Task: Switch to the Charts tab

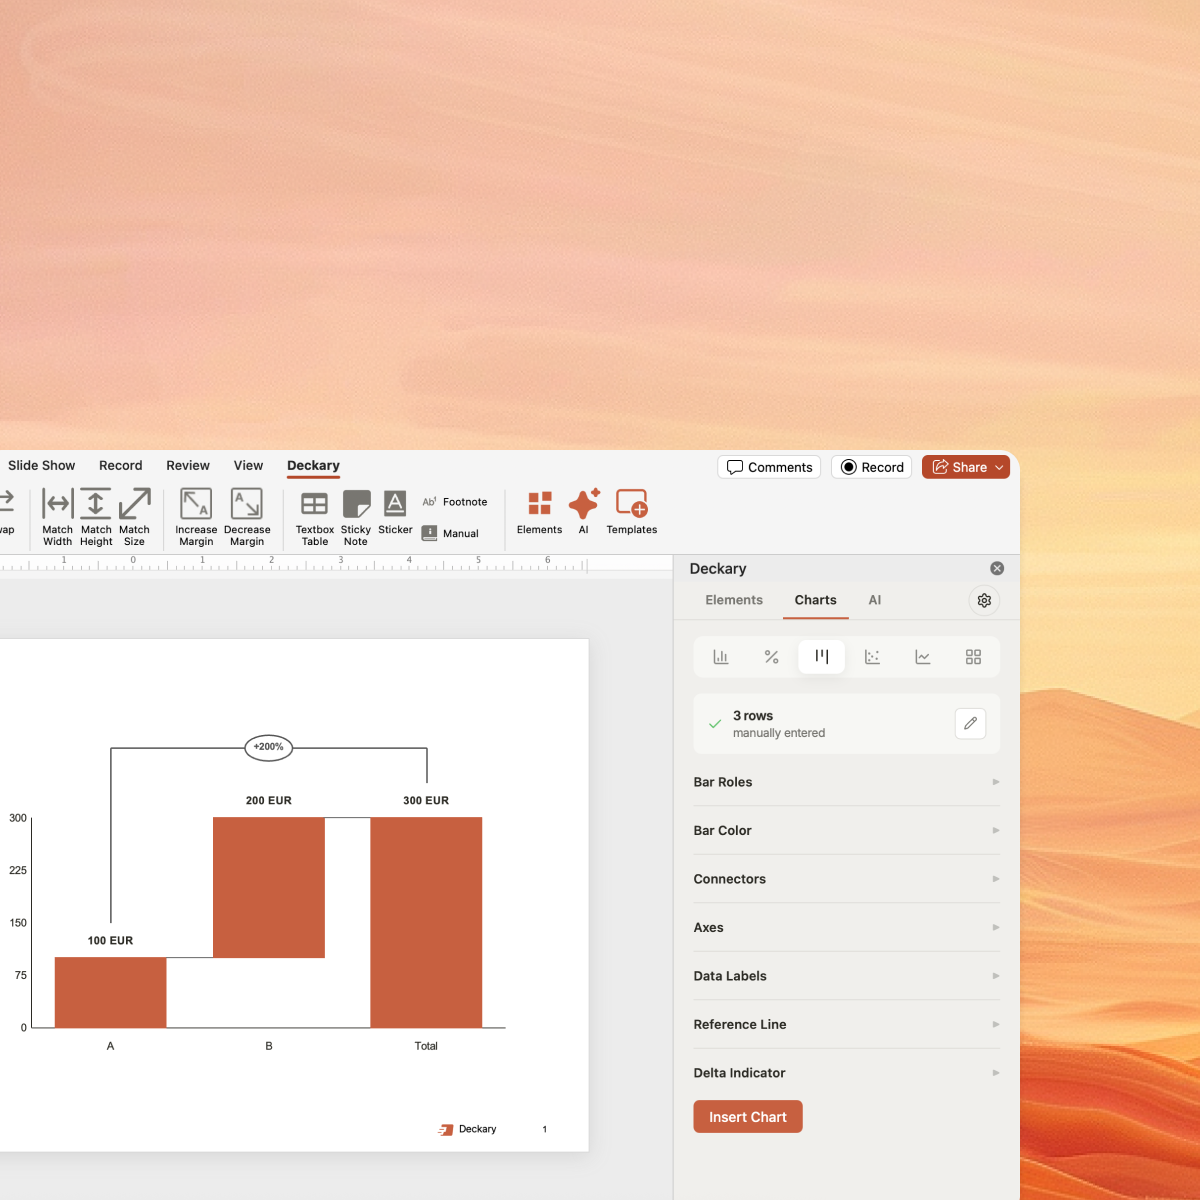Action: [815, 600]
